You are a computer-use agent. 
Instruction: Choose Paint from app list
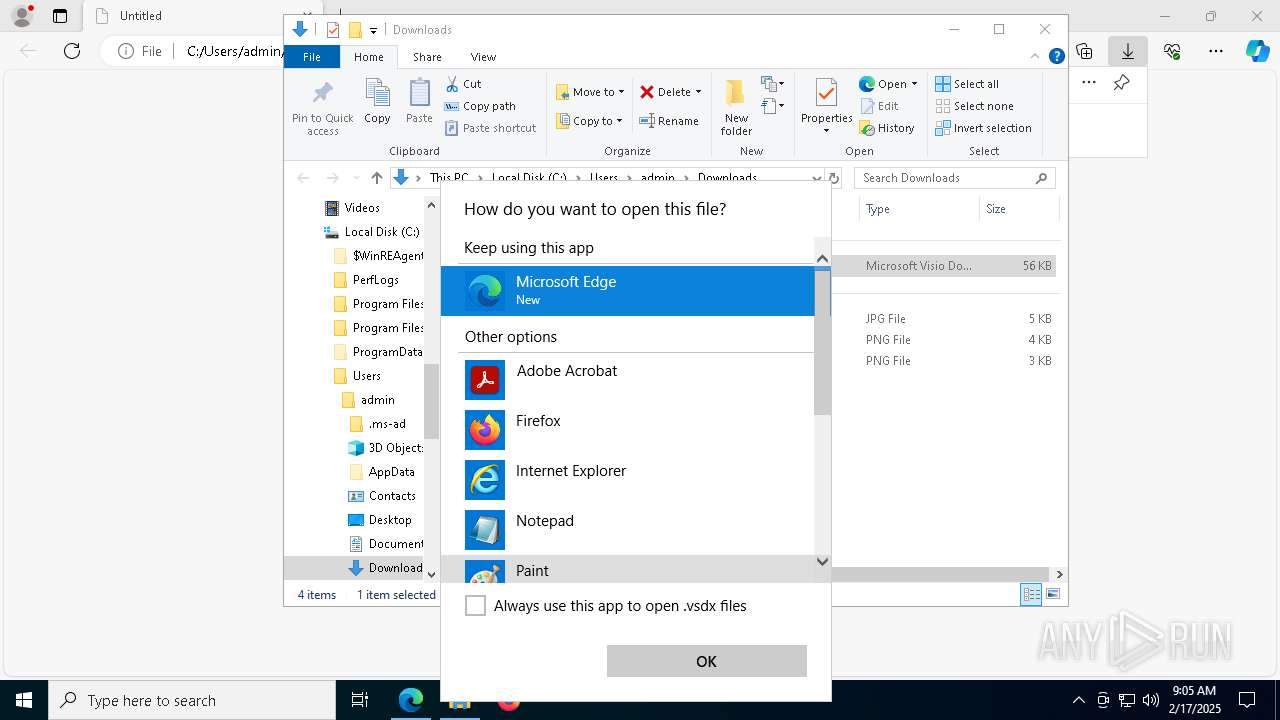628,570
